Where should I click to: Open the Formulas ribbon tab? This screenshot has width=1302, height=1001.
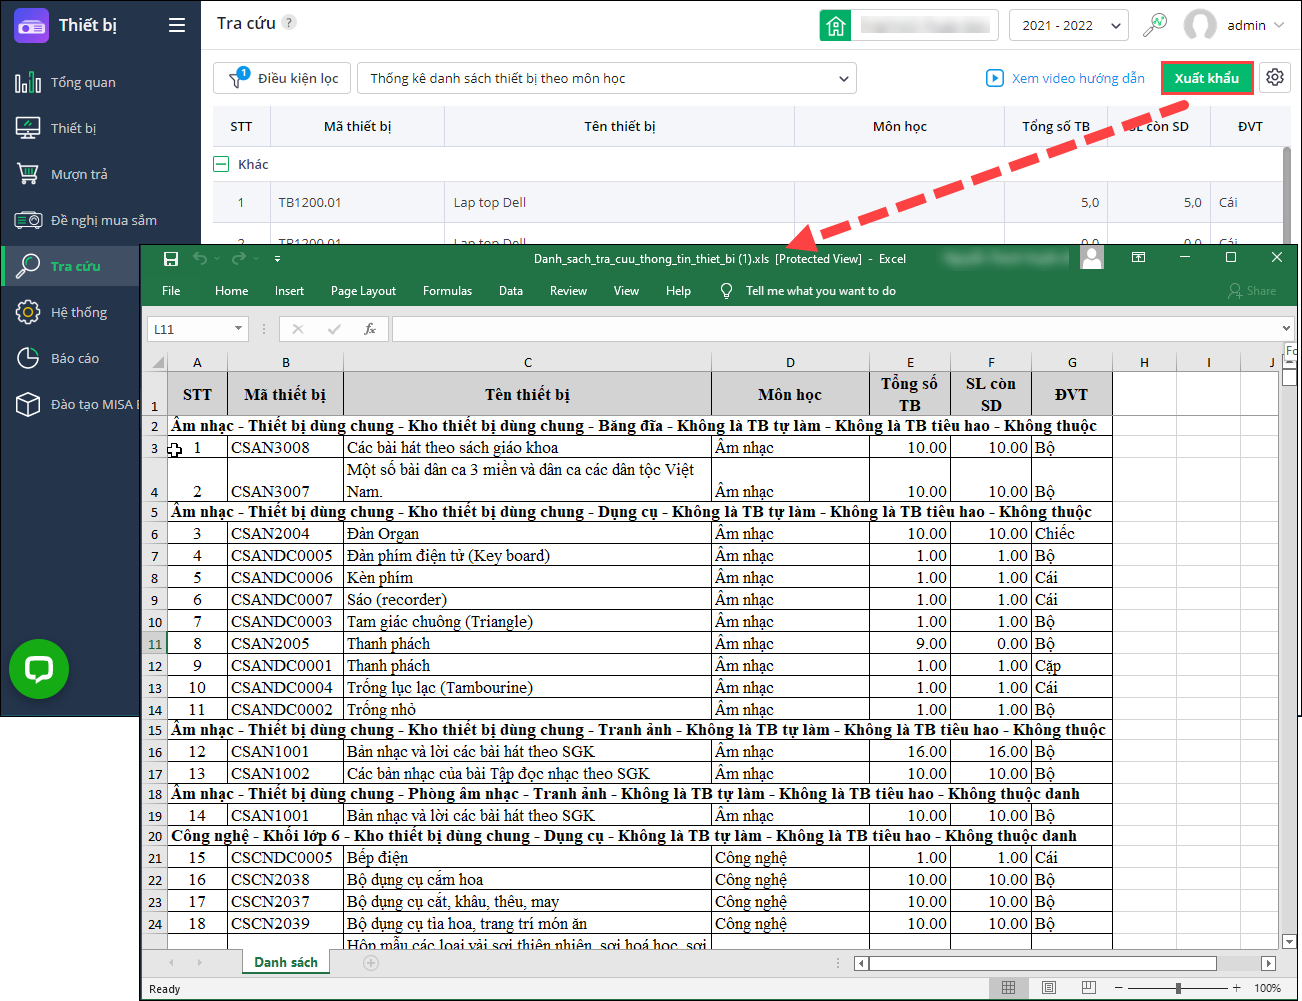pyautogui.click(x=447, y=291)
